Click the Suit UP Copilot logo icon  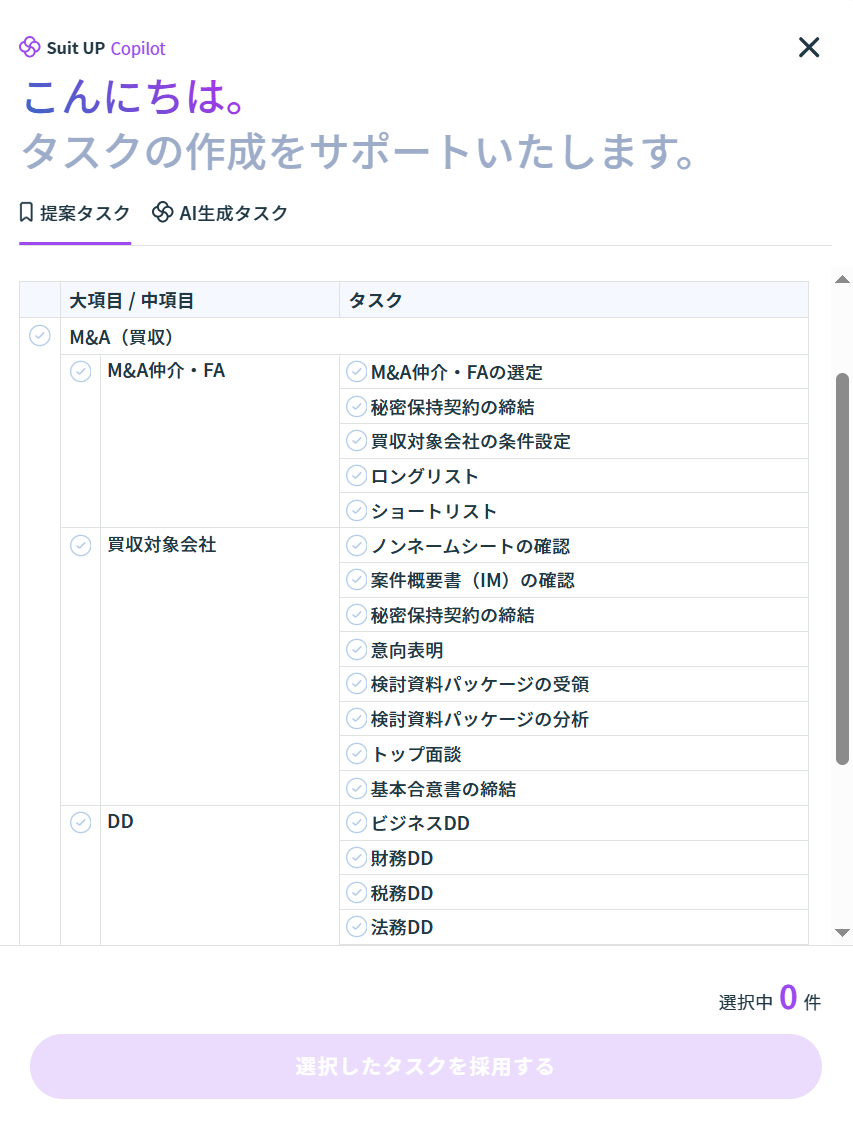(30, 47)
